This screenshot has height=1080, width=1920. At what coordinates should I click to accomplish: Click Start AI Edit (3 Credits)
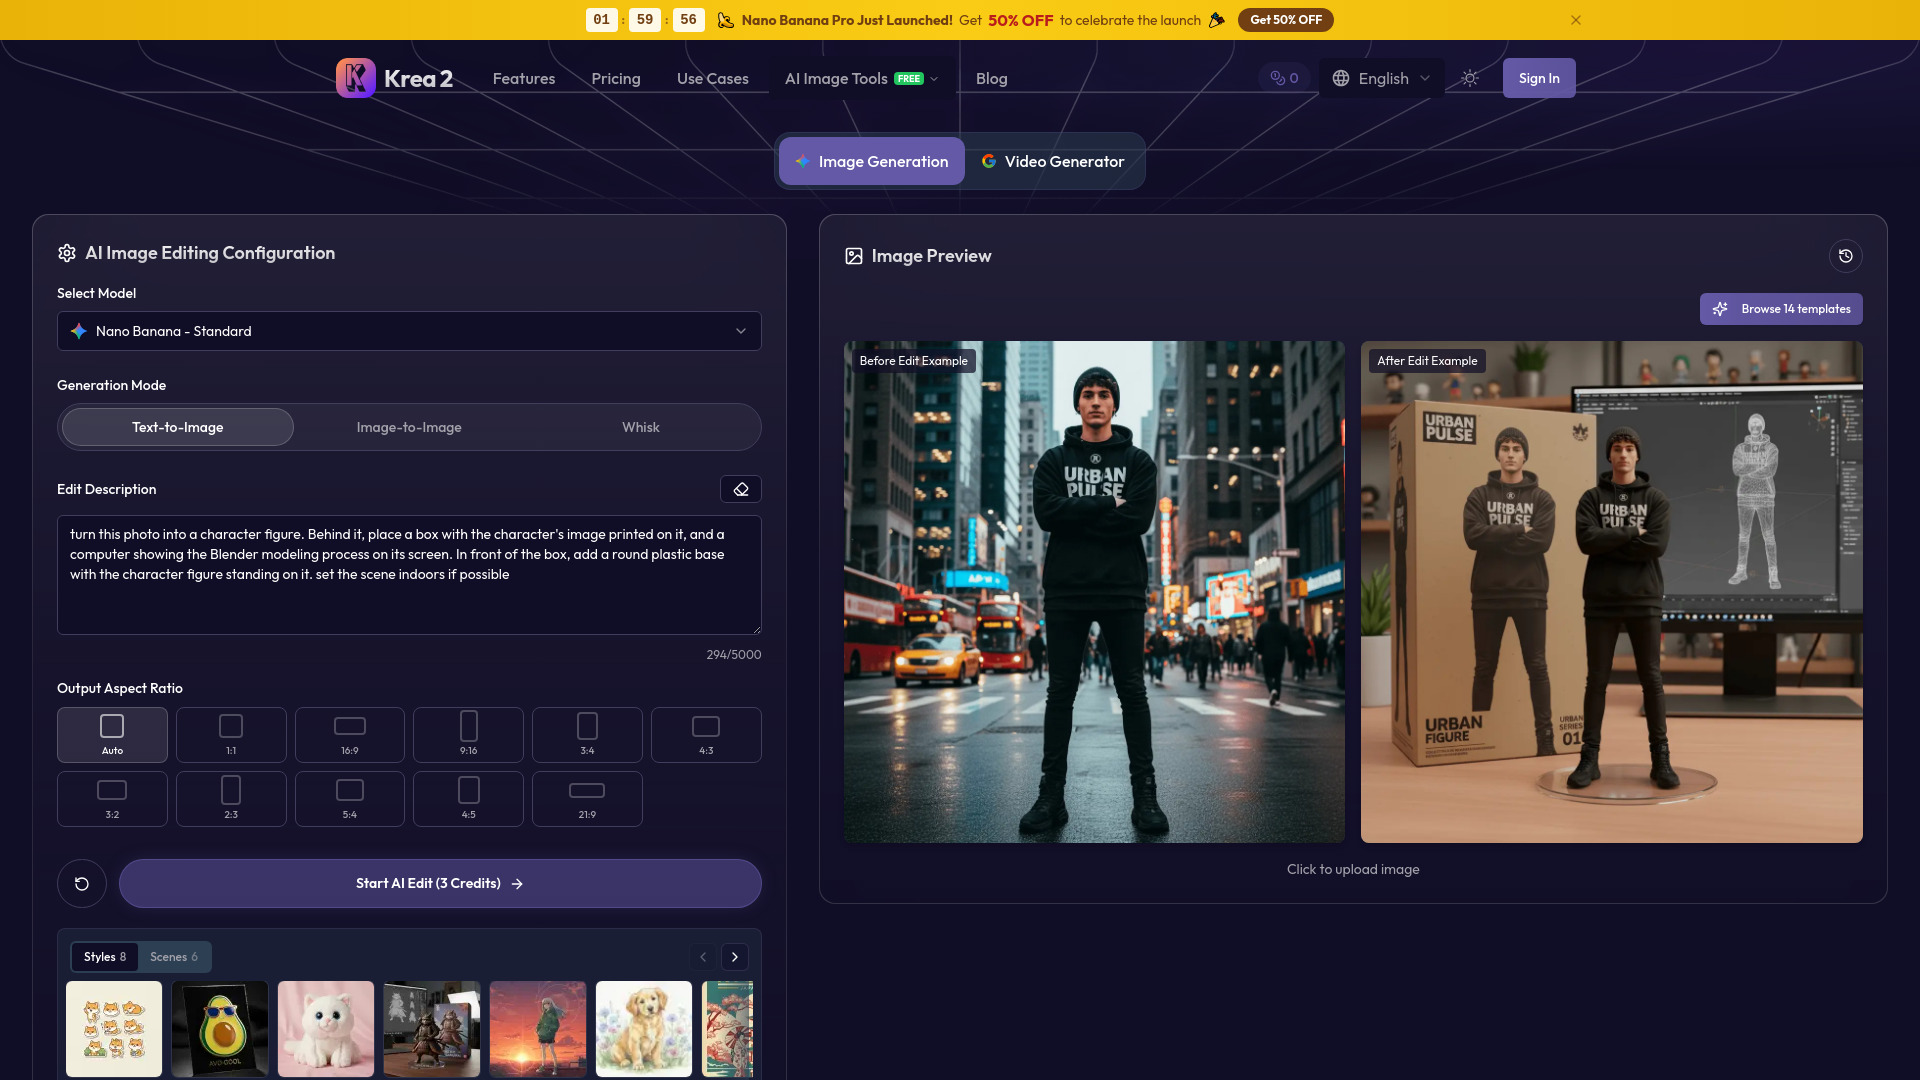coord(440,884)
